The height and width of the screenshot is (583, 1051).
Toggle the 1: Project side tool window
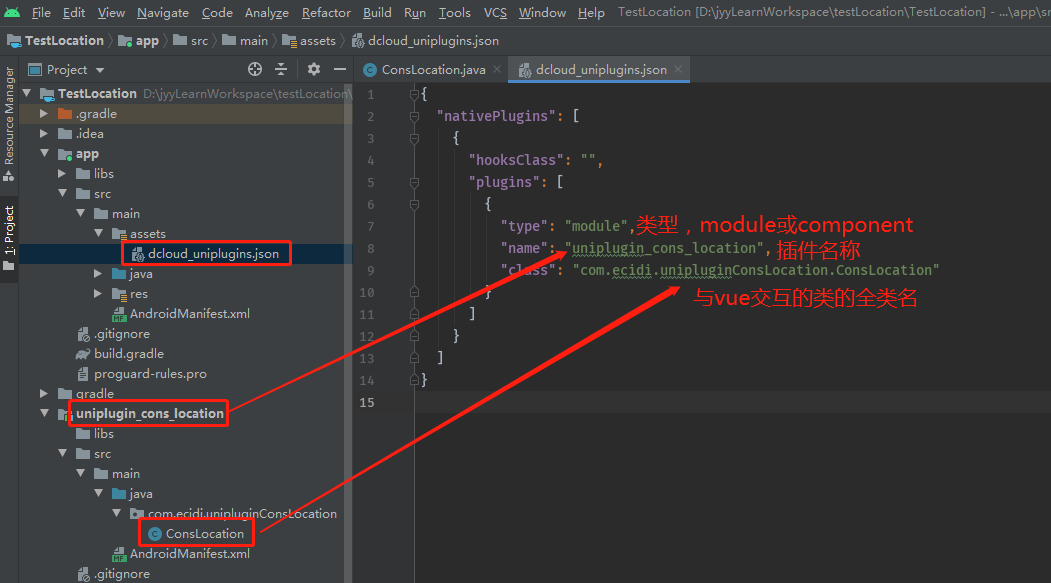[9, 238]
